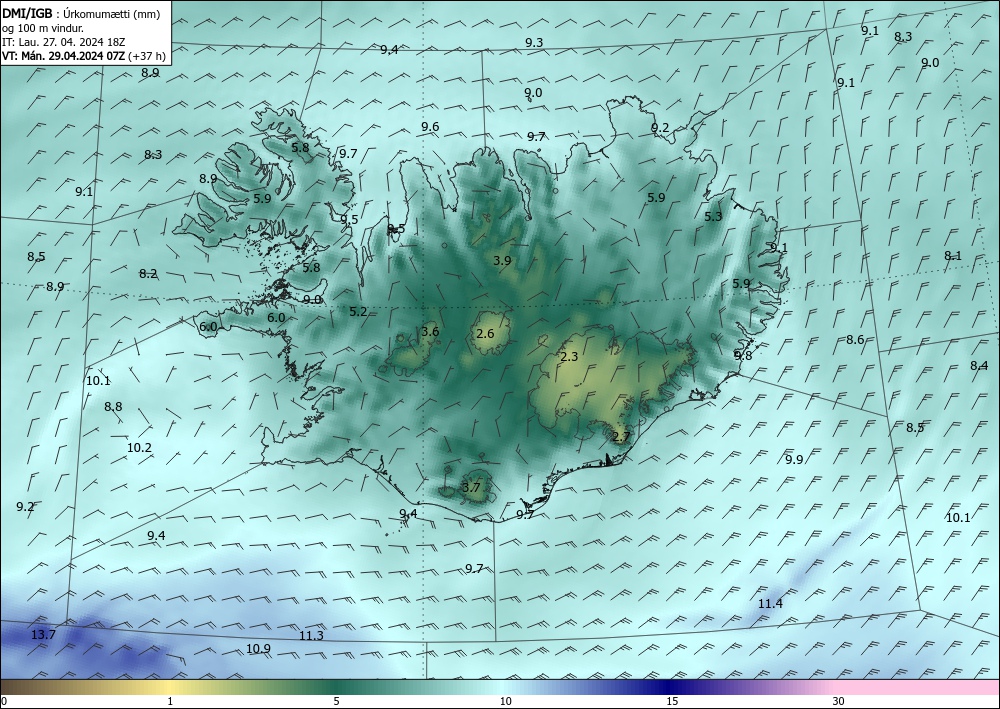Click the 'IT: Lau. 27. 04. 2024 18Z' line
Screen dimensions: 1000x709
pos(64,42)
